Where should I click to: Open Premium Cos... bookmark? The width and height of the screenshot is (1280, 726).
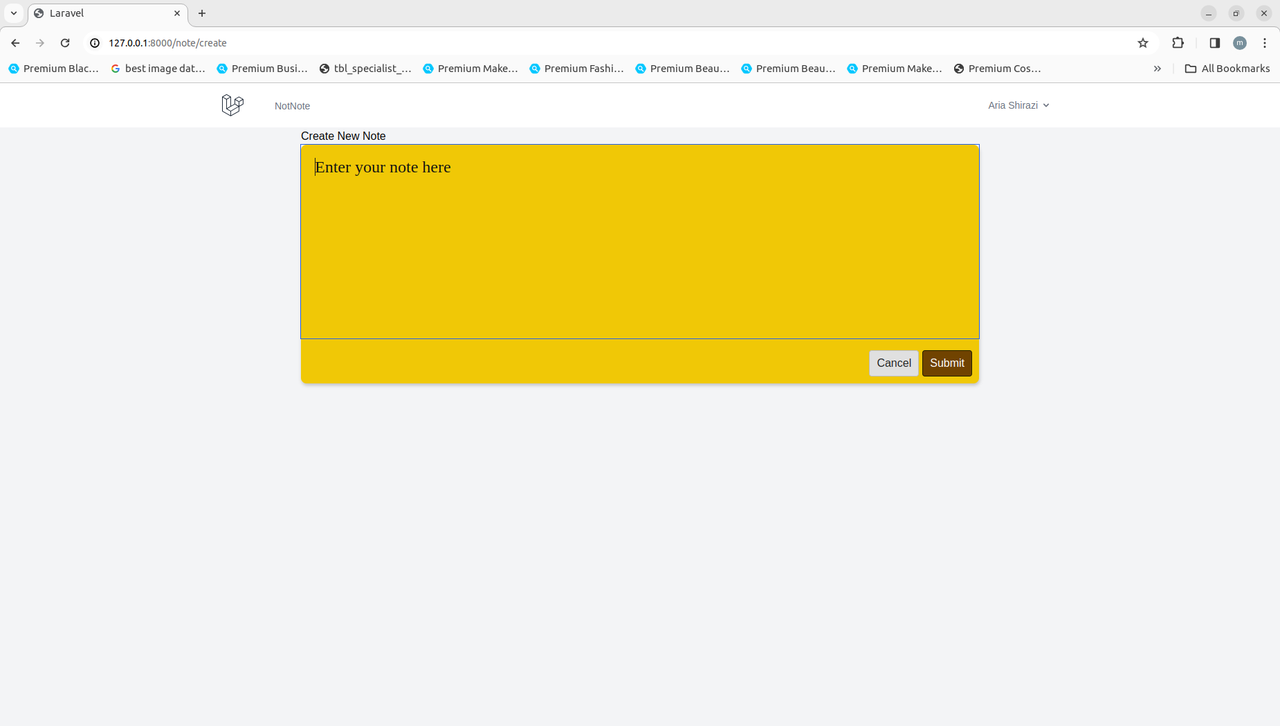click(998, 69)
